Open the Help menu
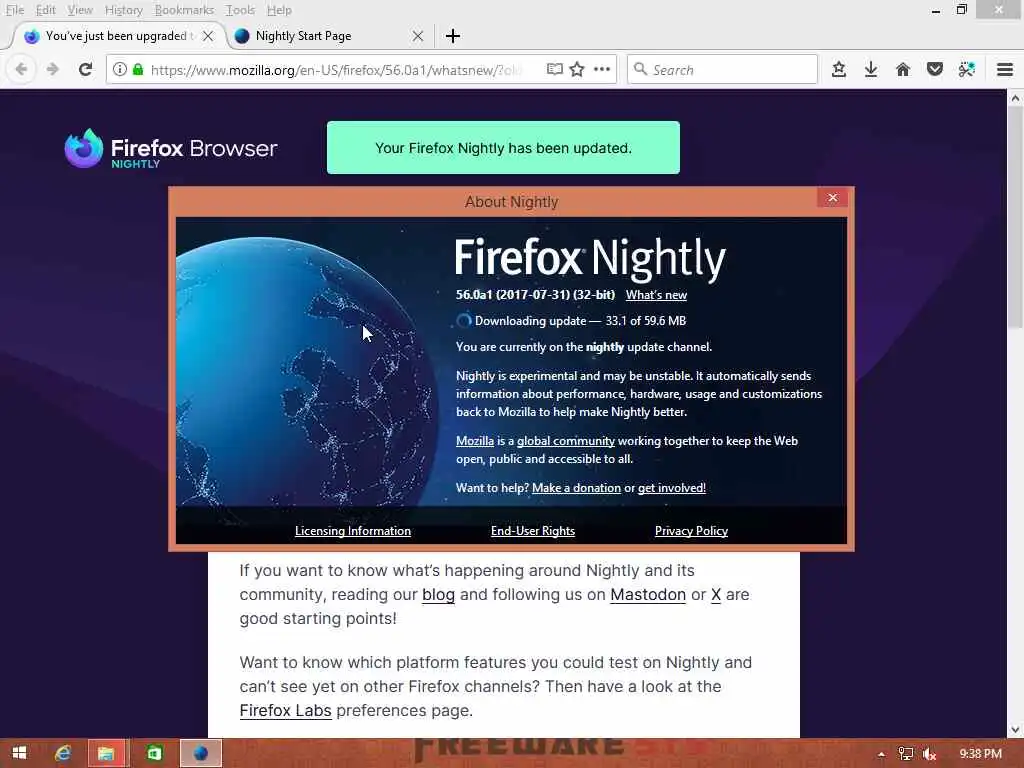Viewport: 1024px width, 768px height. [279, 10]
